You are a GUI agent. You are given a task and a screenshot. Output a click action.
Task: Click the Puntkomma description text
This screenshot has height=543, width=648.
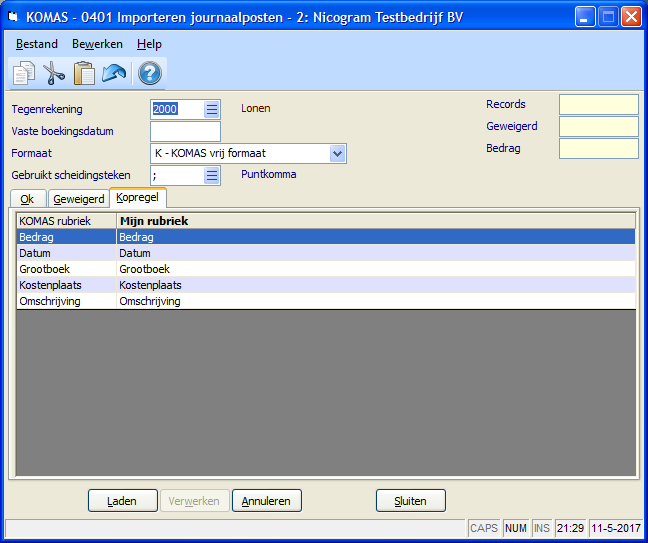coord(269,174)
